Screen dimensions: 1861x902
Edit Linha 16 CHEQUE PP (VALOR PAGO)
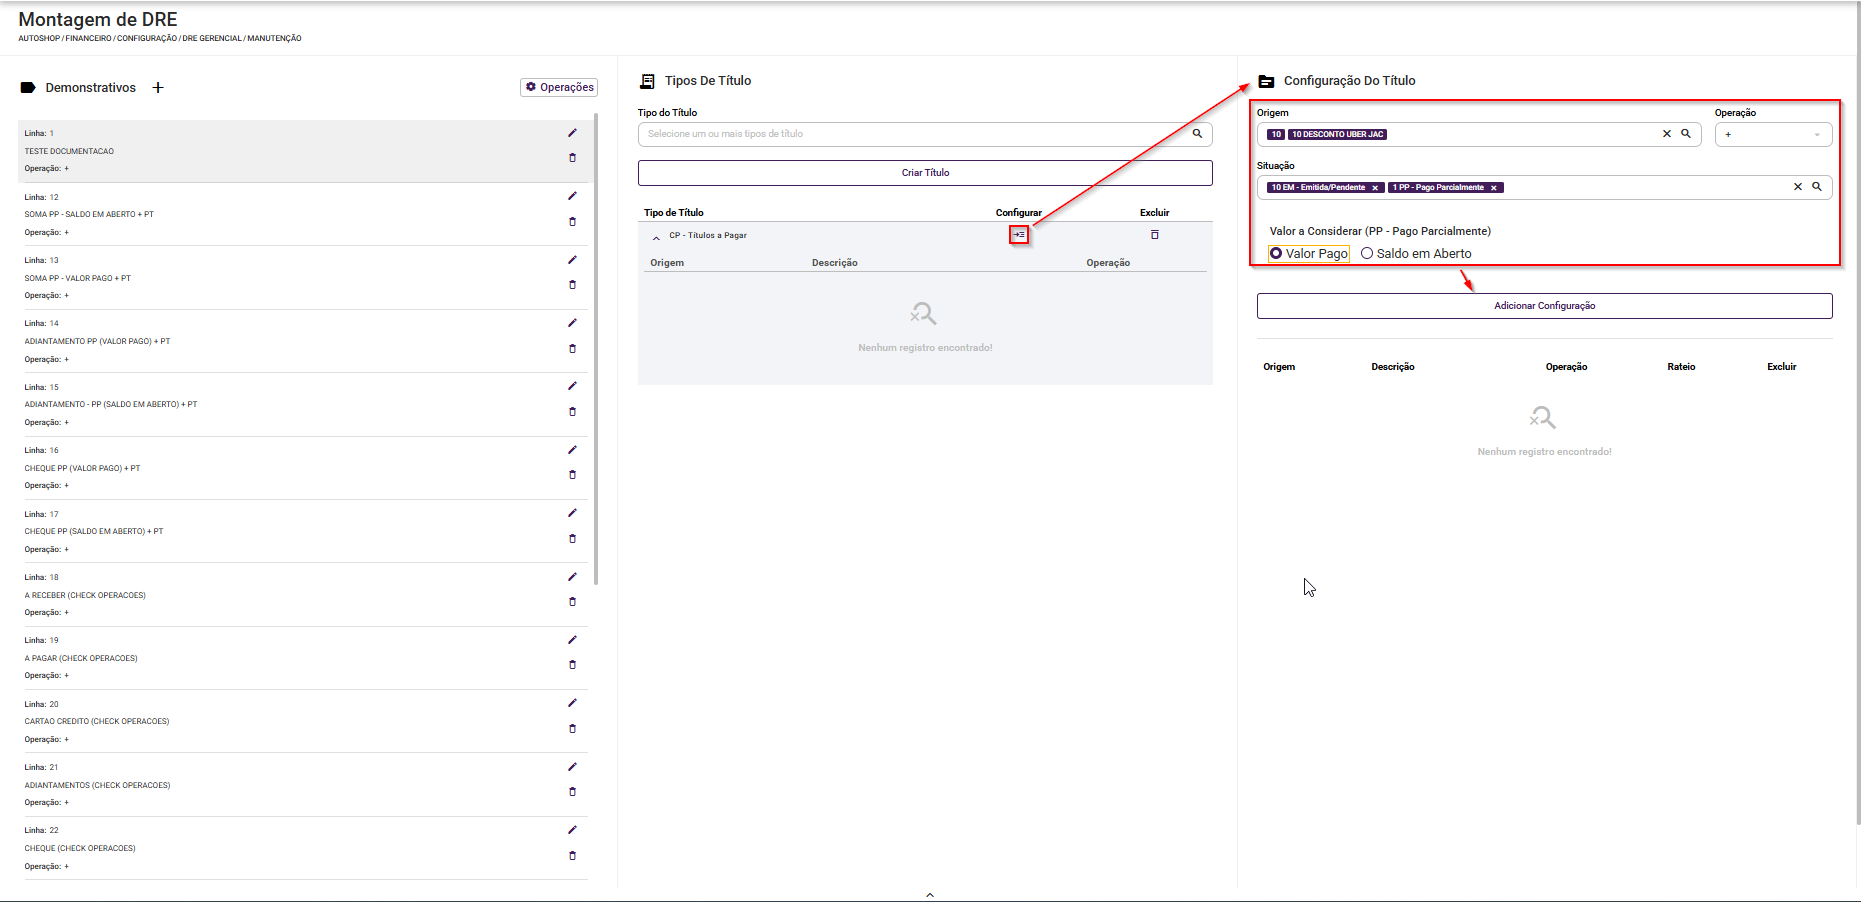[x=572, y=450]
